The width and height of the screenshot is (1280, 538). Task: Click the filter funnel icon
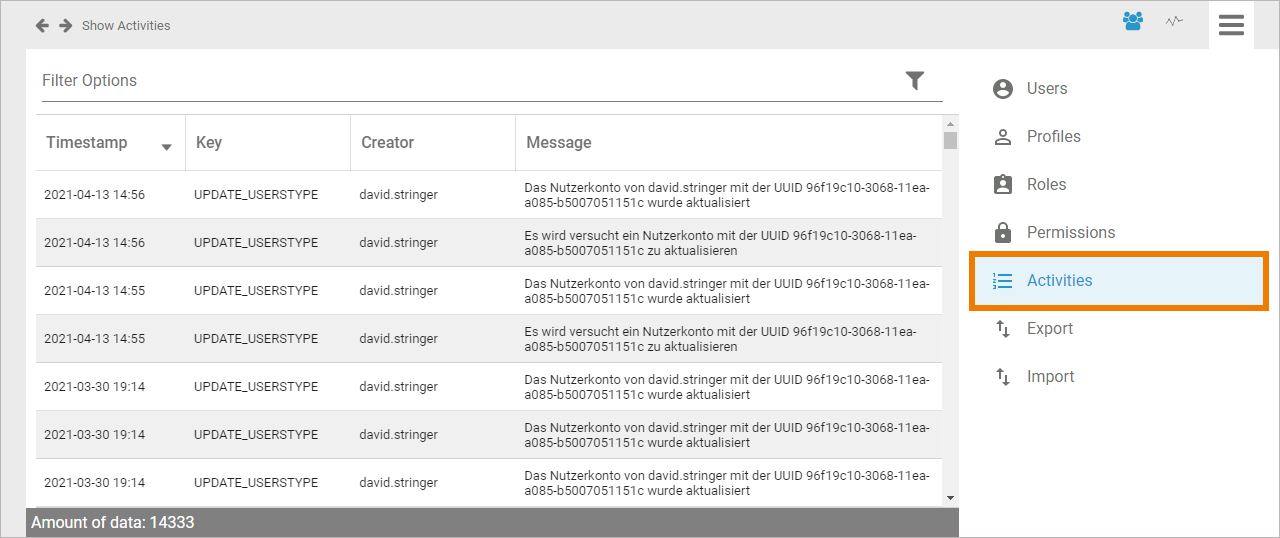(x=915, y=81)
